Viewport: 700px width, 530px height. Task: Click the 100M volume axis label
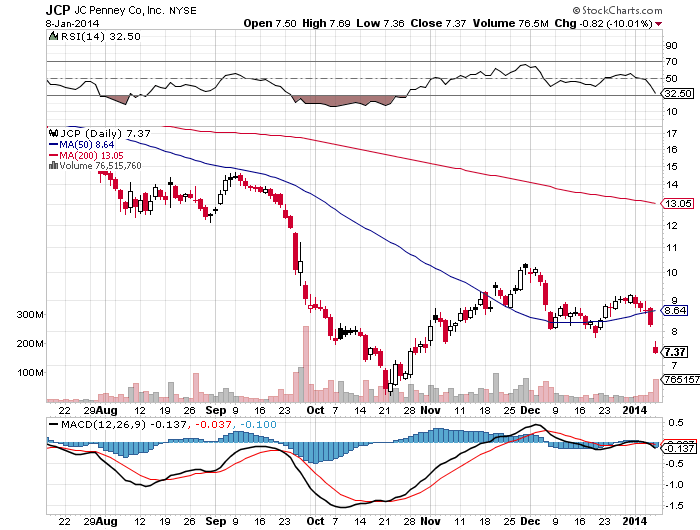pos(30,372)
